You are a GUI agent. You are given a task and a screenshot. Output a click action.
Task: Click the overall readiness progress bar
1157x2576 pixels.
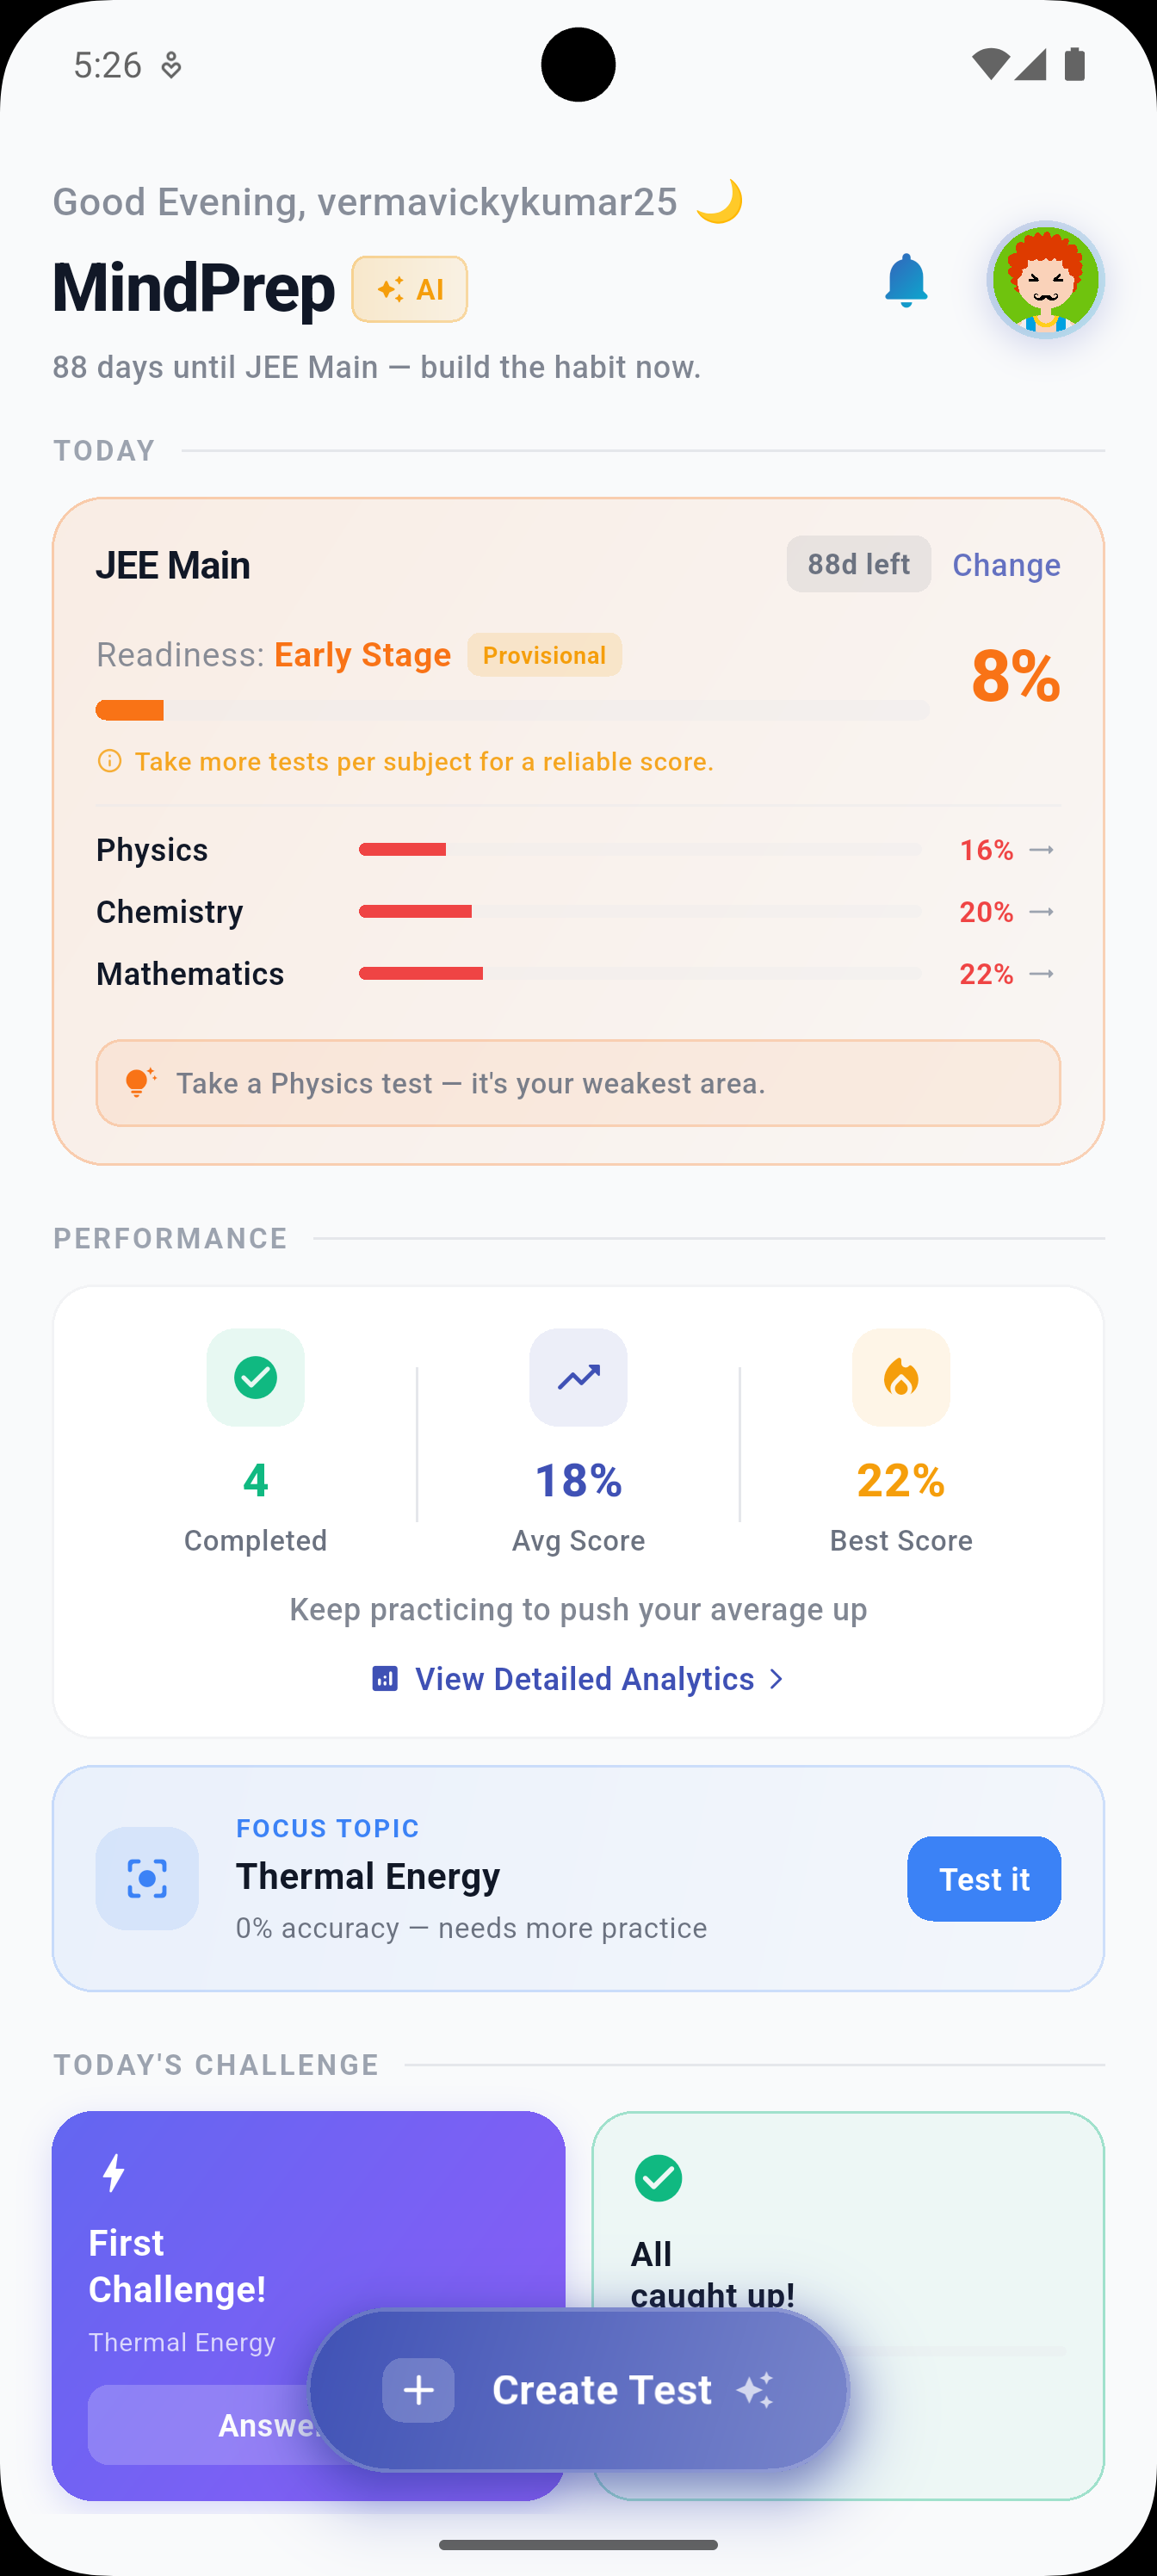click(512, 709)
